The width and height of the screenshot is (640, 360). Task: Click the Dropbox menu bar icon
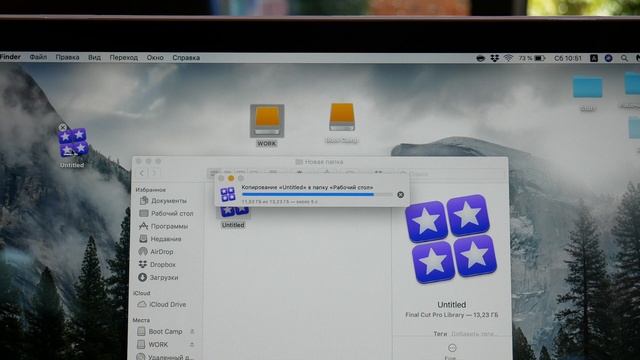495,58
